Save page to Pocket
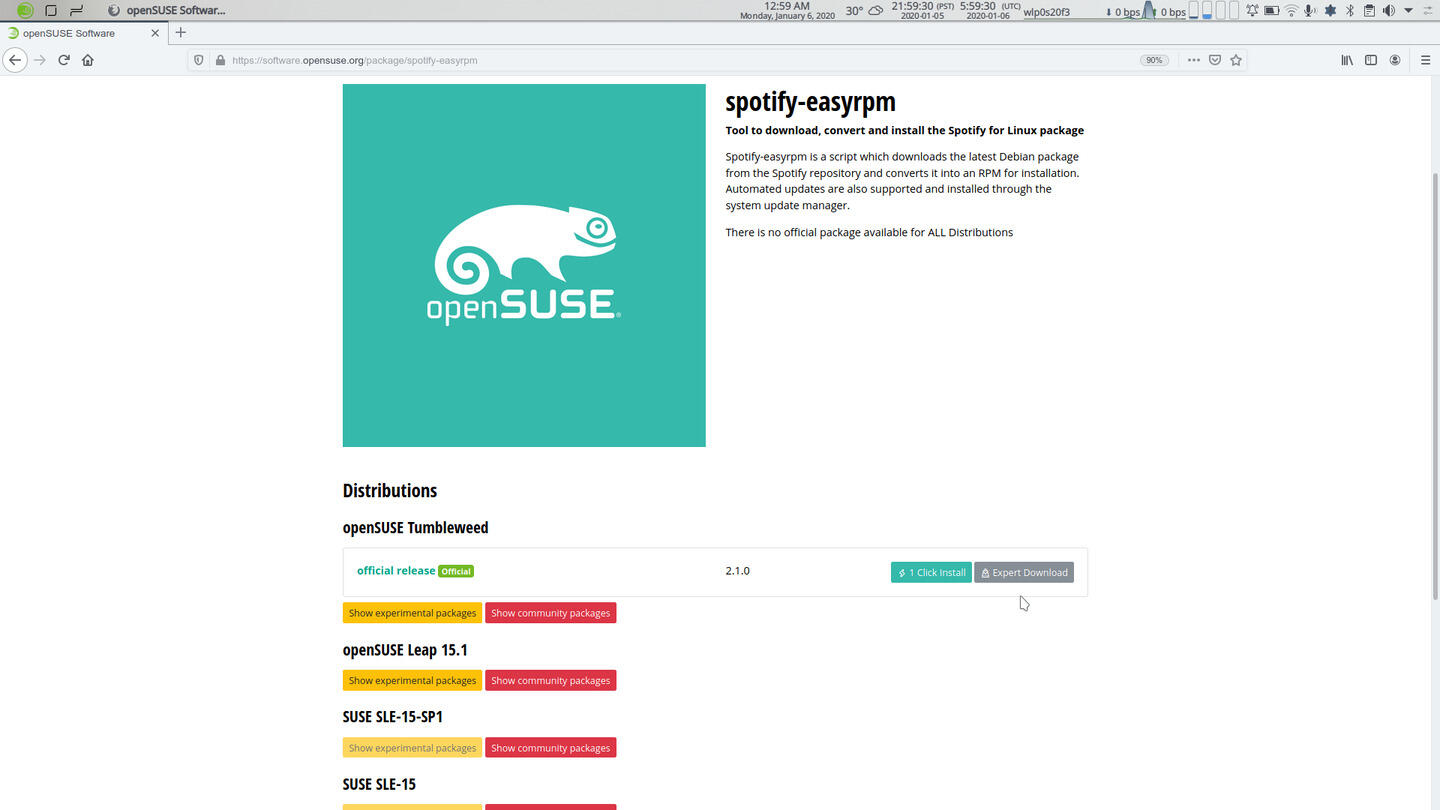 pos(1215,60)
